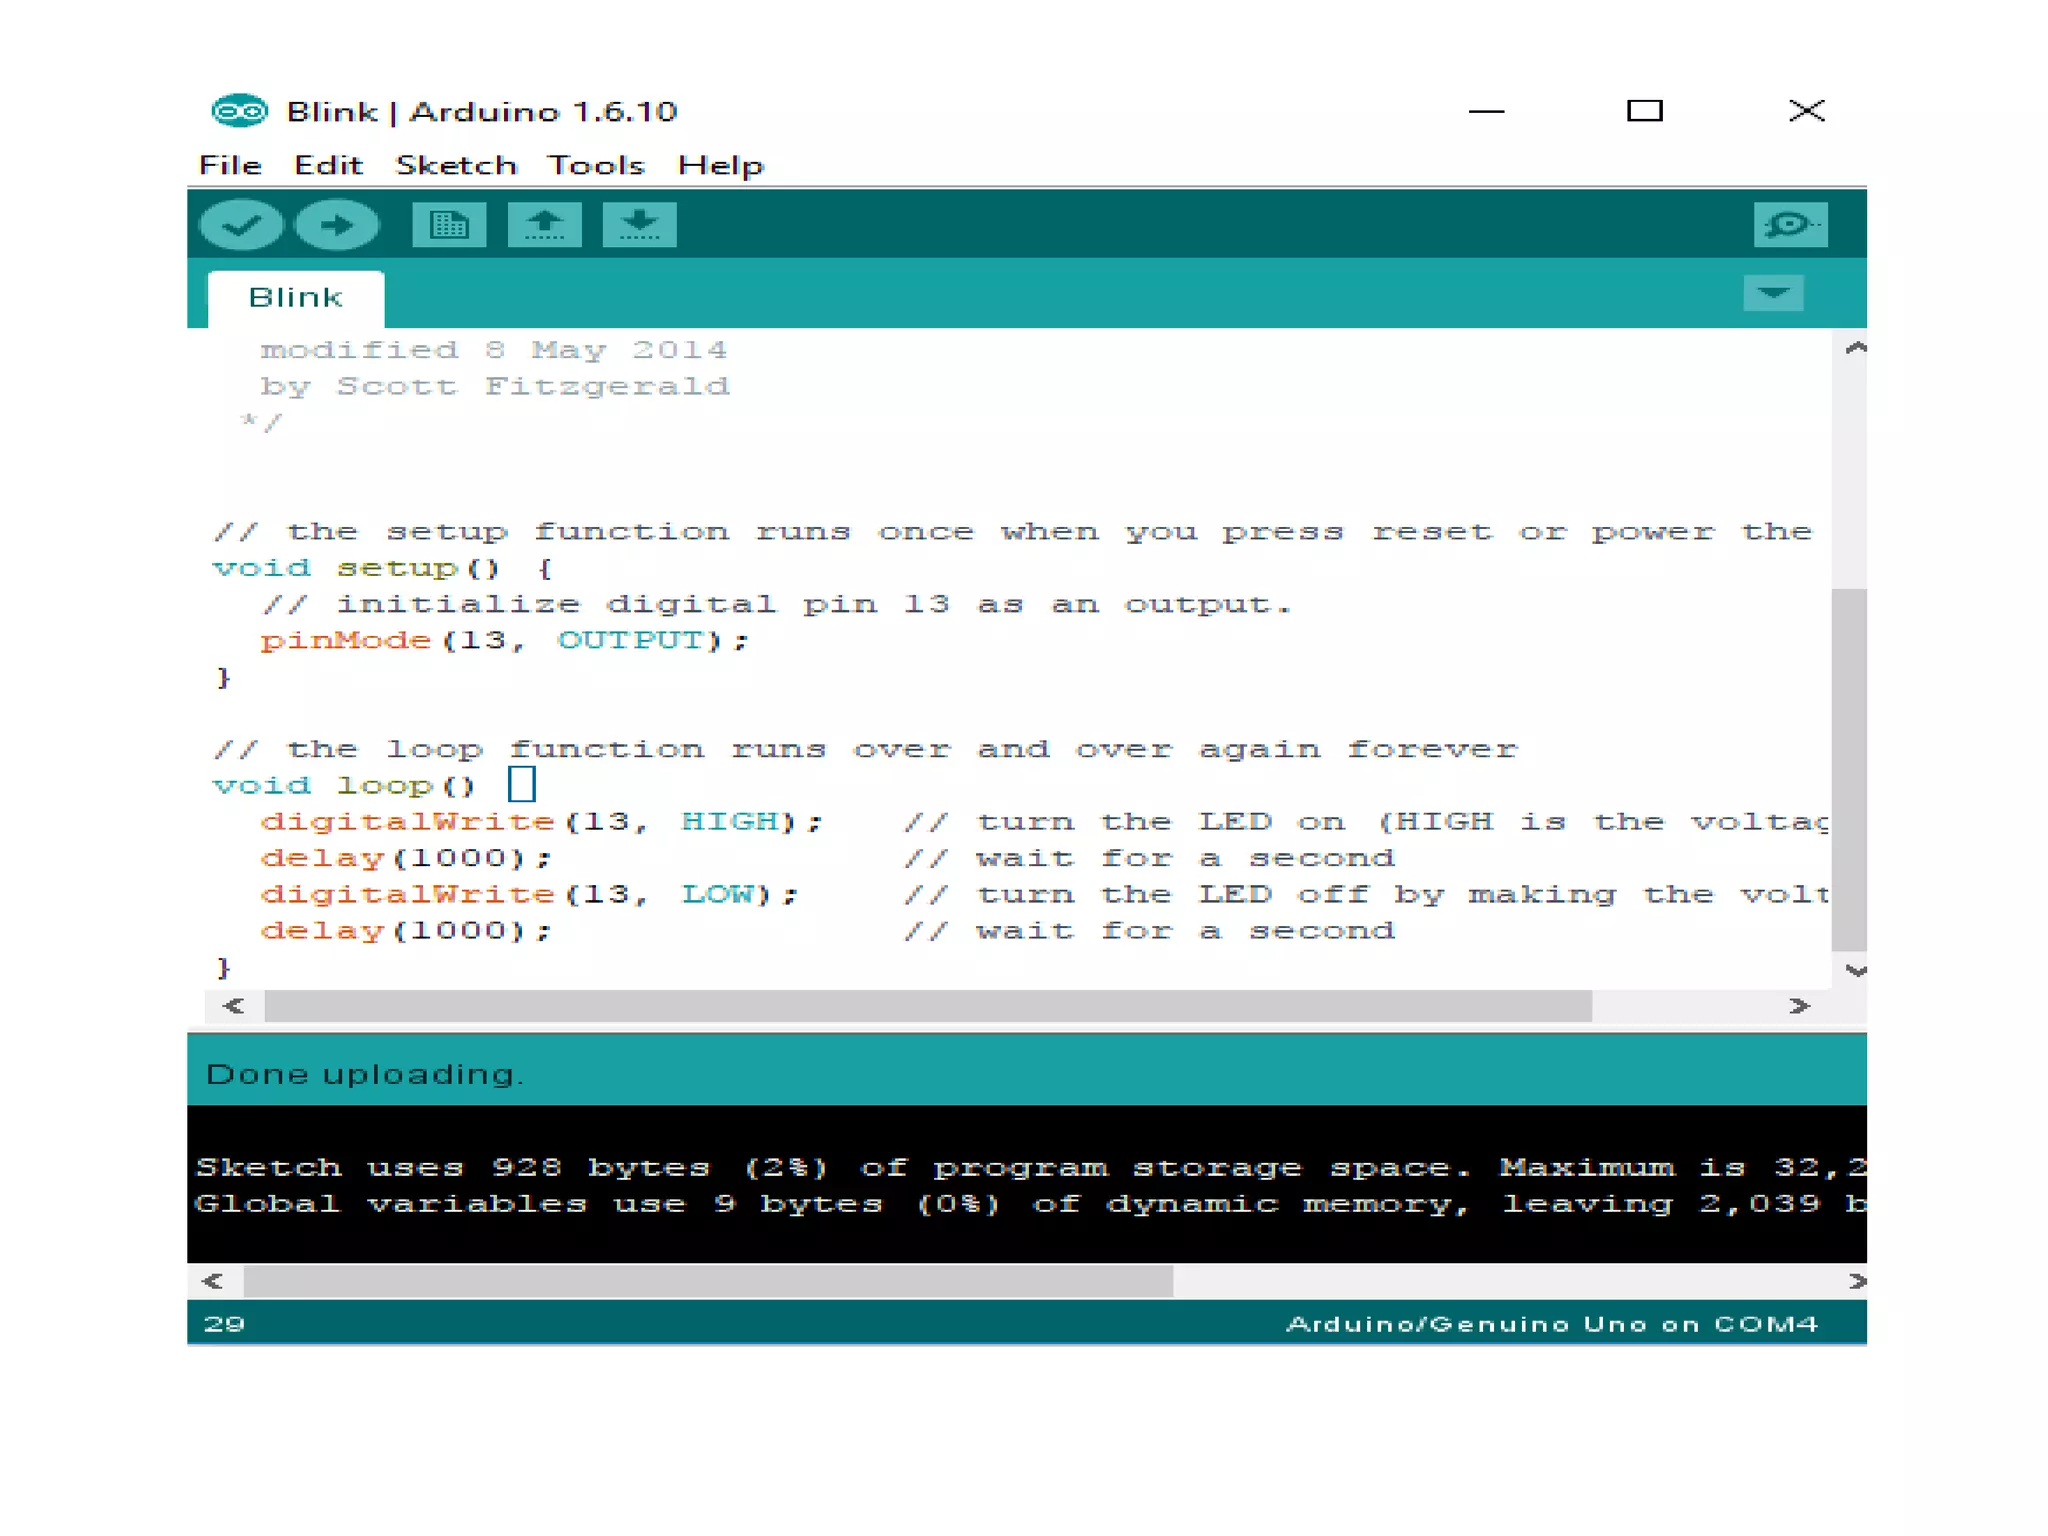Click editor horizontal scrollbar right arrow

tap(1798, 1006)
